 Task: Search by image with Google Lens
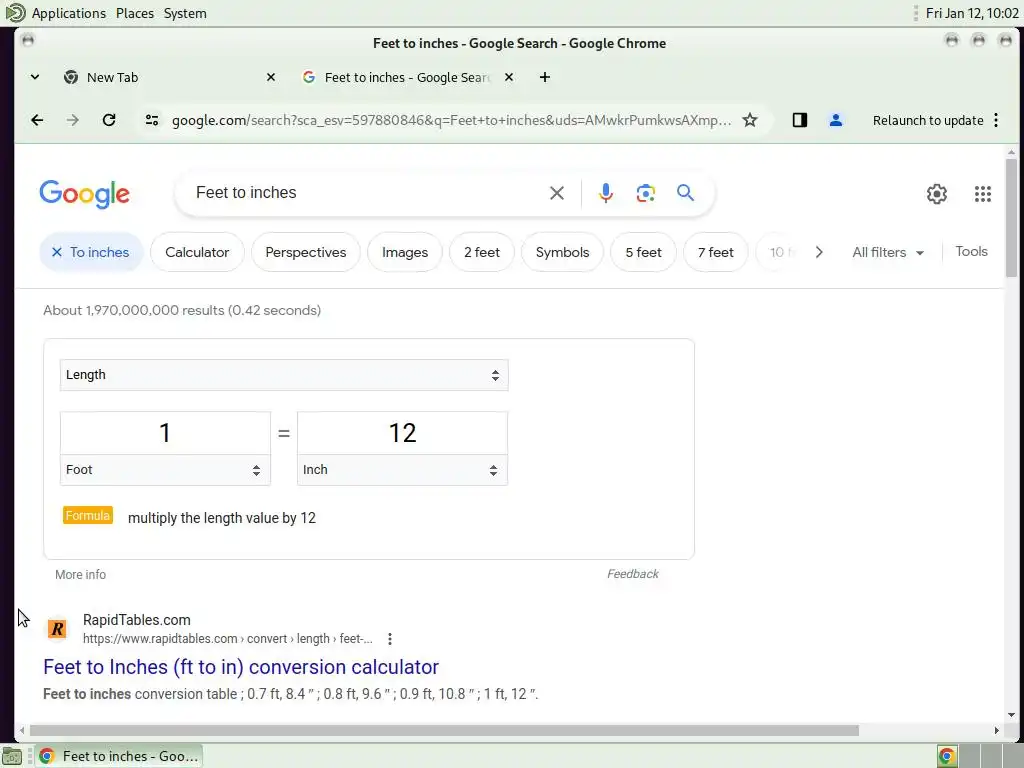[645, 193]
